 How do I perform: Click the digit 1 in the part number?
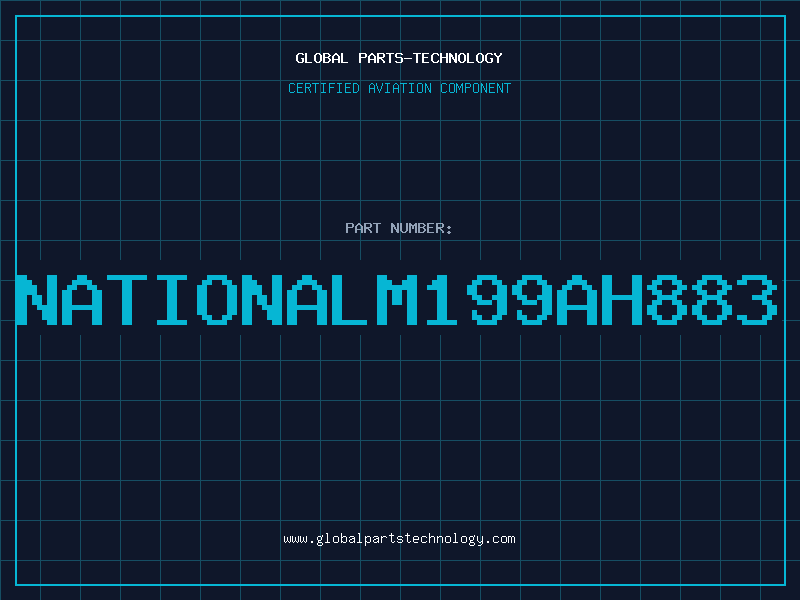click(444, 299)
